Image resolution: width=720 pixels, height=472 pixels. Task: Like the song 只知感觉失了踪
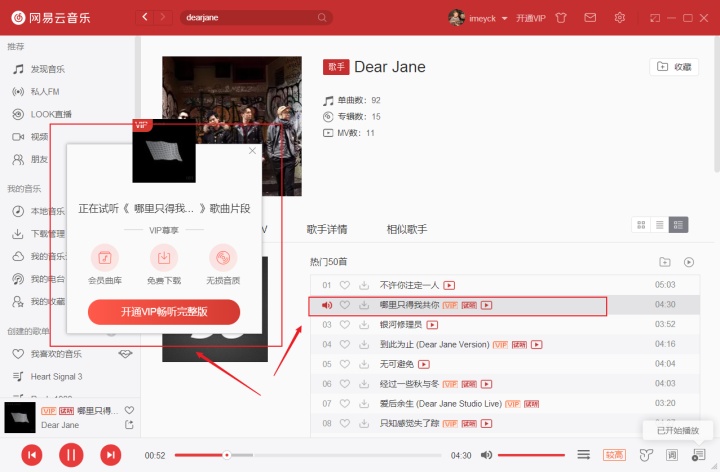345,423
